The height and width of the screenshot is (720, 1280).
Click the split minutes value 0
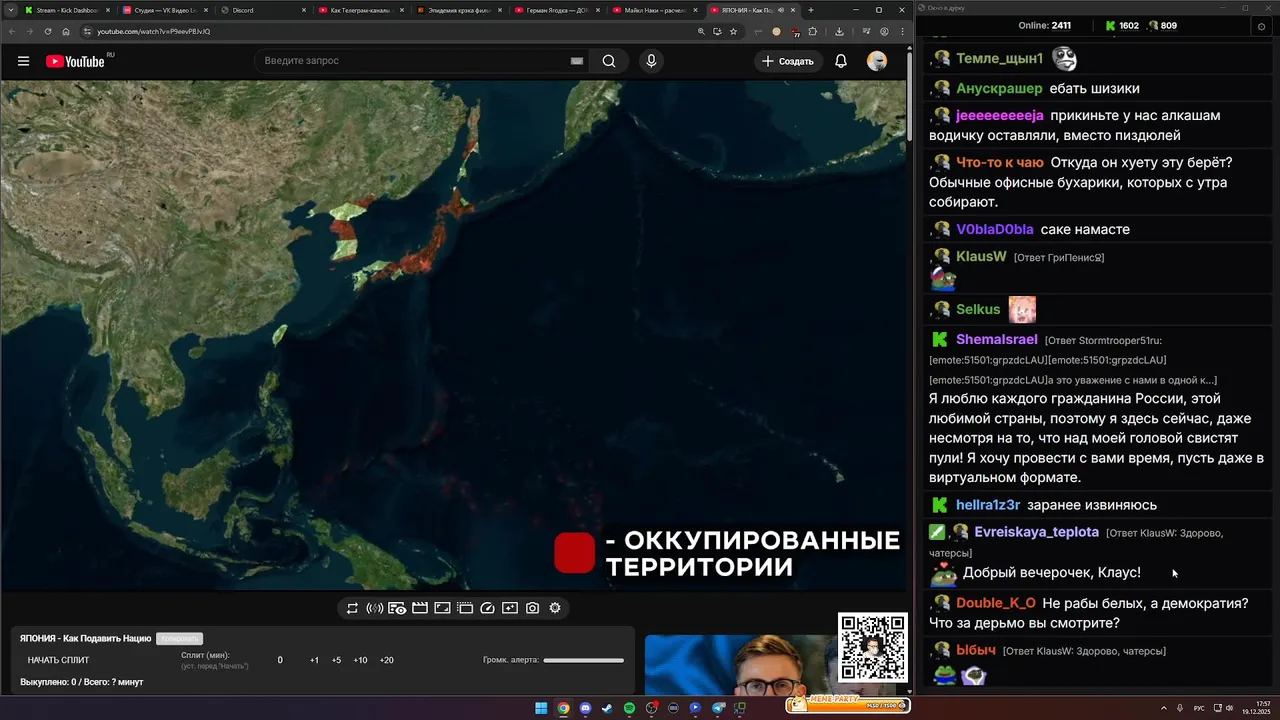pos(280,660)
